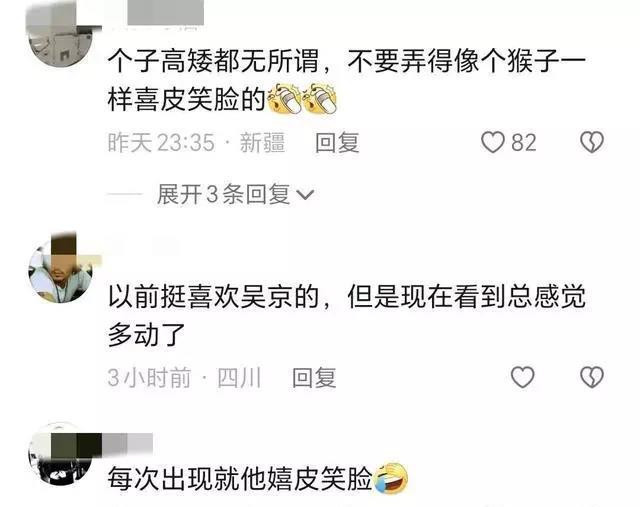Tap the blurred username of first commenter

165,12
